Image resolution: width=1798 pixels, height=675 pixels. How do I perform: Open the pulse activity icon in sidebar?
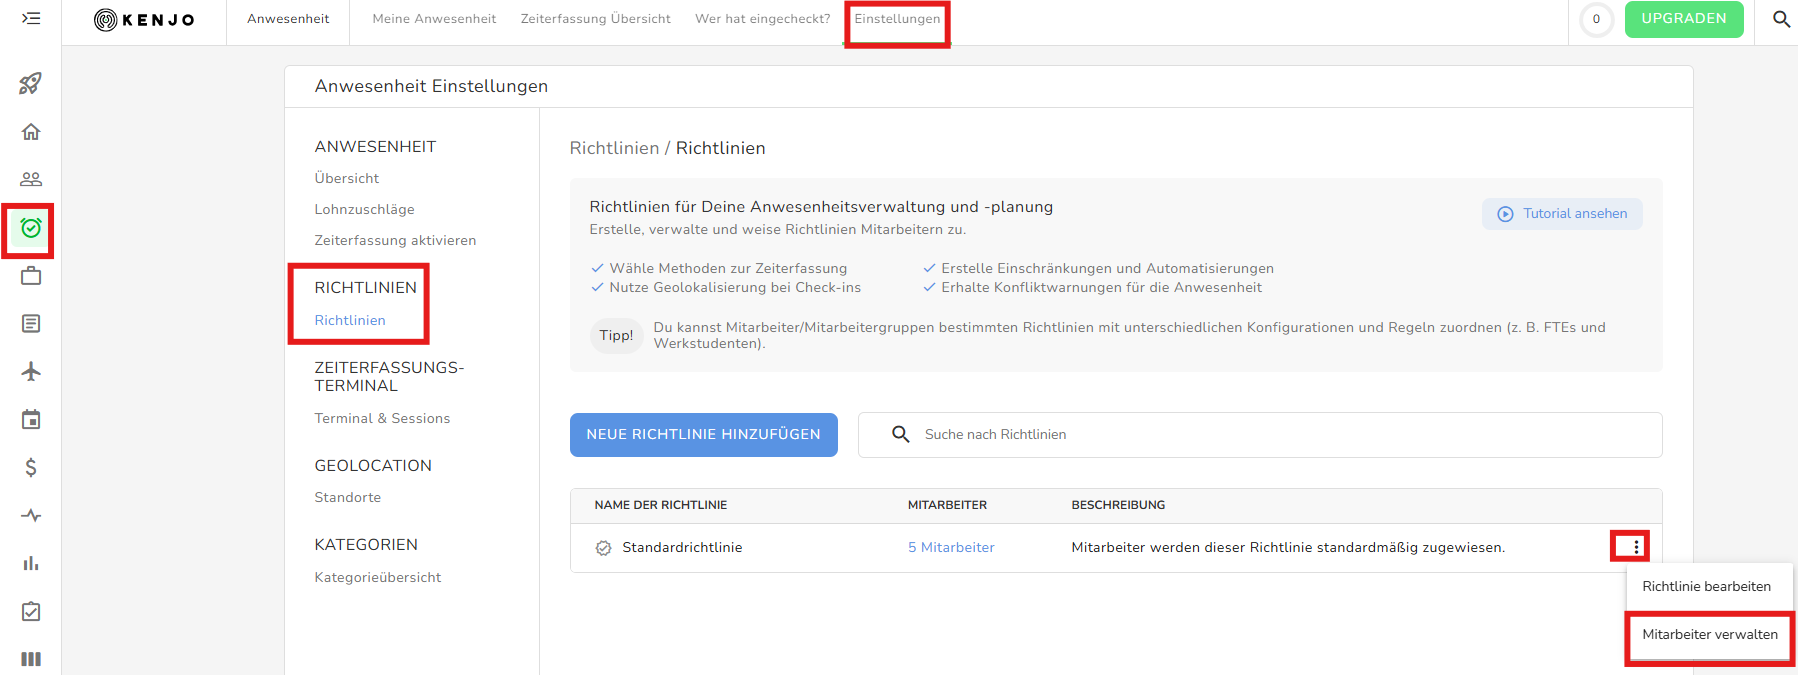31,516
